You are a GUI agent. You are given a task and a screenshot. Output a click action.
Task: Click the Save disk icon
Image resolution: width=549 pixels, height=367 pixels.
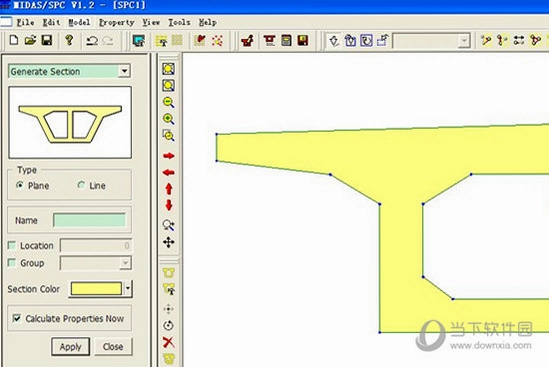pyautogui.click(x=47, y=40)
